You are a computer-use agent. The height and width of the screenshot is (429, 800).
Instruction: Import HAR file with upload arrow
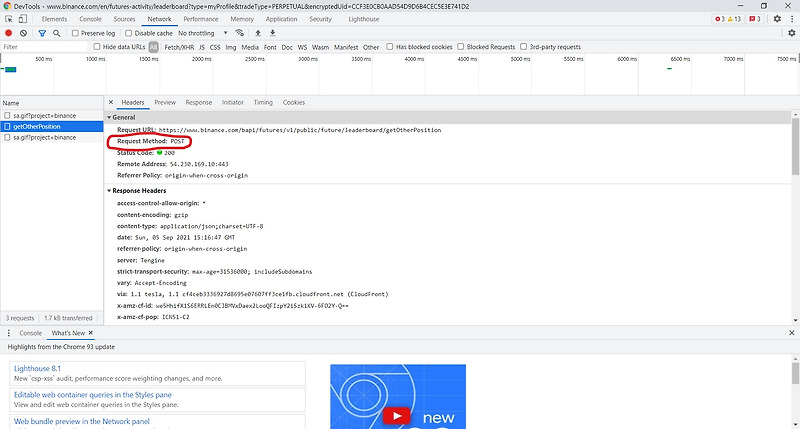[x=258, y=33]
